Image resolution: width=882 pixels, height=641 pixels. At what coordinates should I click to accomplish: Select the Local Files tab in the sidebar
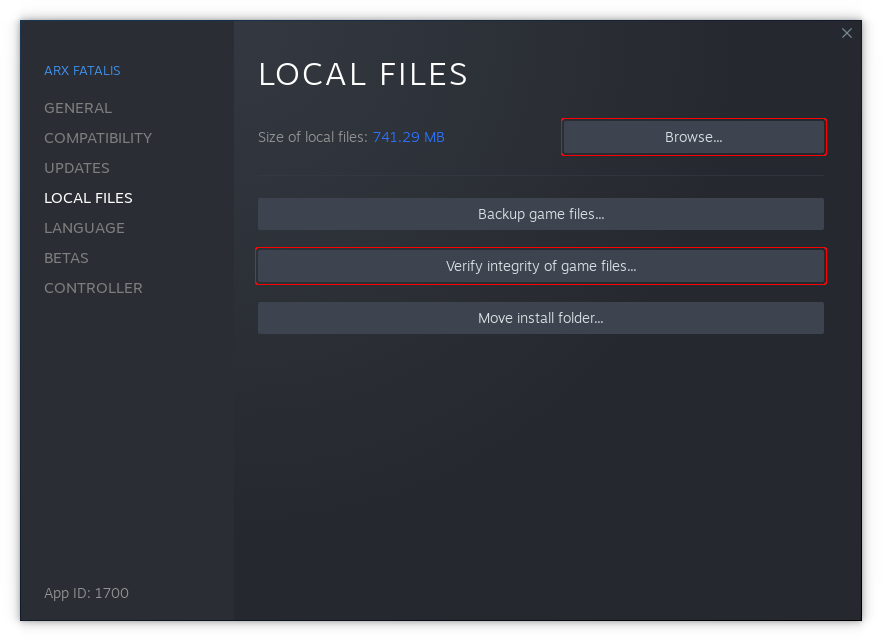point(88,198)
